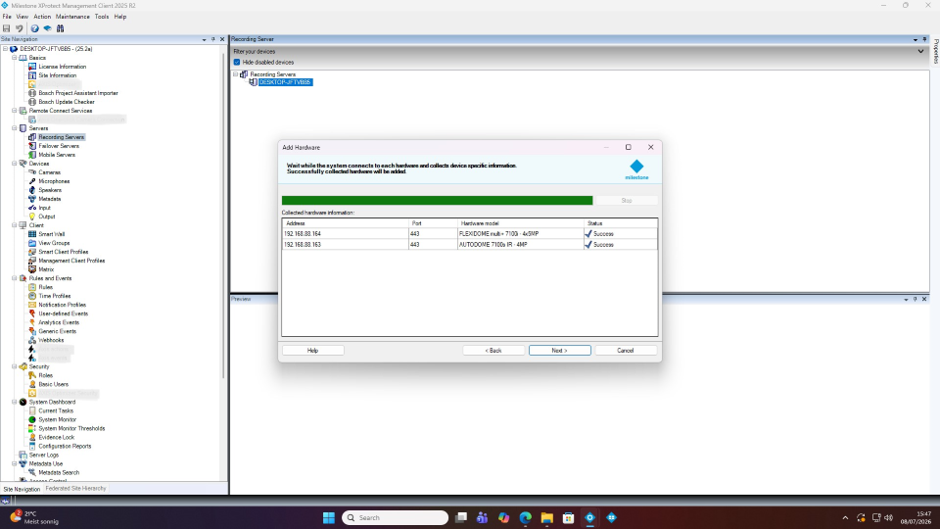Collapse Rules and Events tree node

coord(14,278)
